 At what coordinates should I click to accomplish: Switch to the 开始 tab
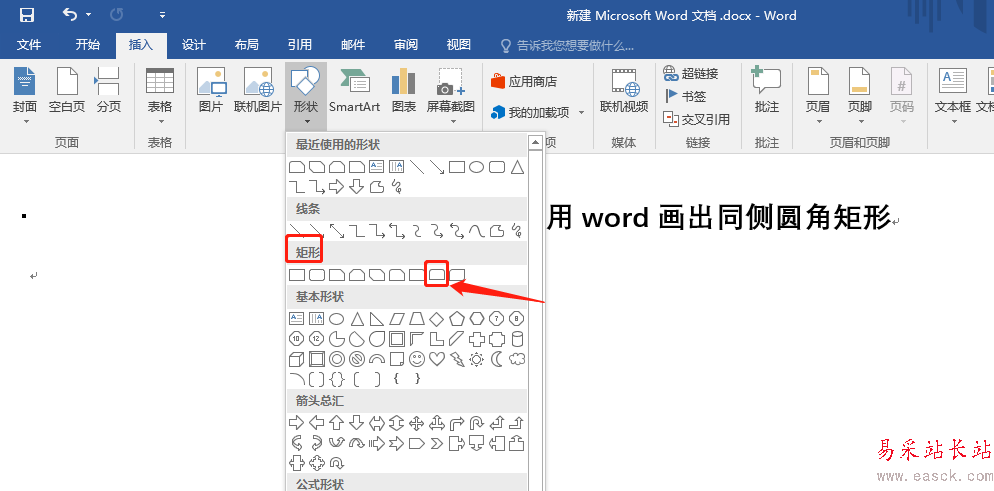point(87,44)
